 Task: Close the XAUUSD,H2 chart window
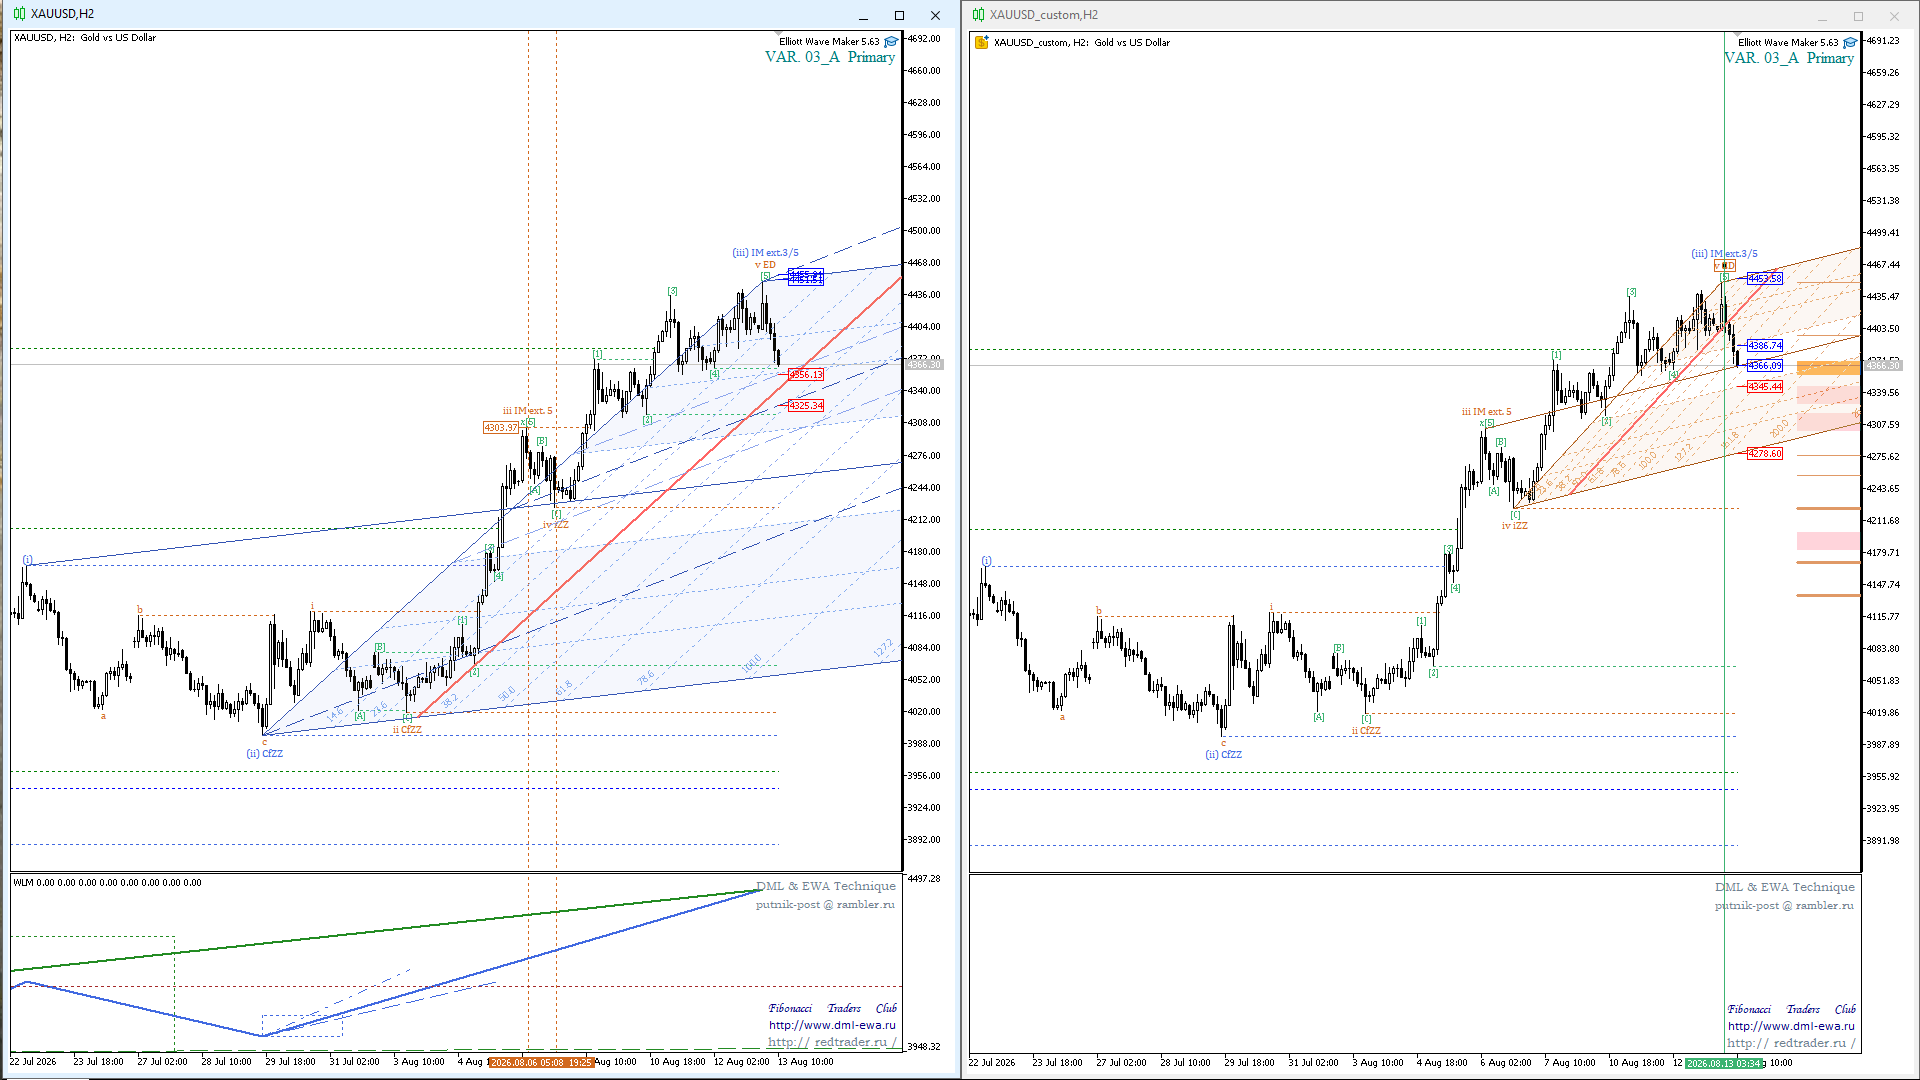pos(935,15)
